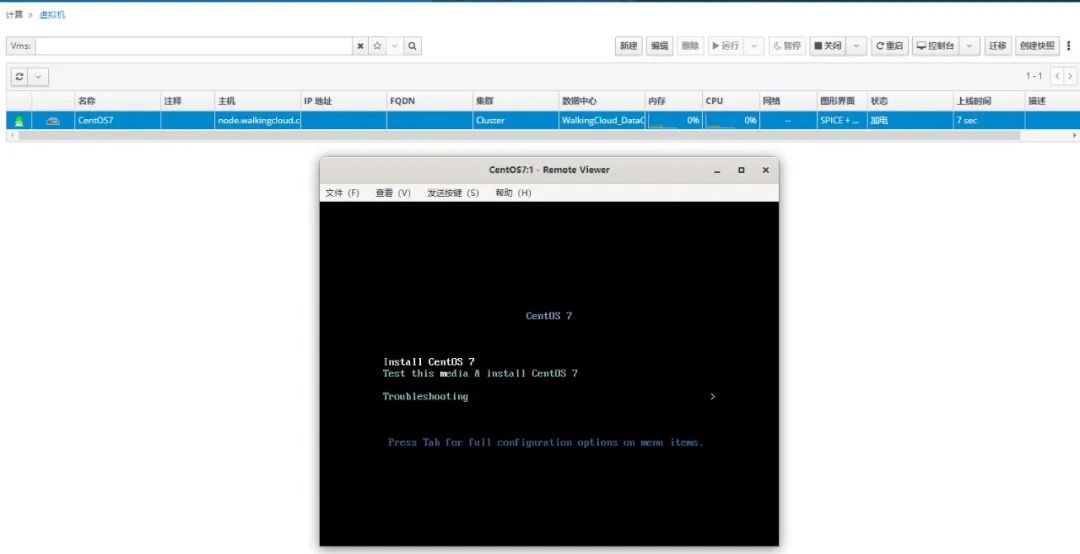Bookmark search using the star icon
Viewport: 1080px width, 554px height.
coord(377,46)
